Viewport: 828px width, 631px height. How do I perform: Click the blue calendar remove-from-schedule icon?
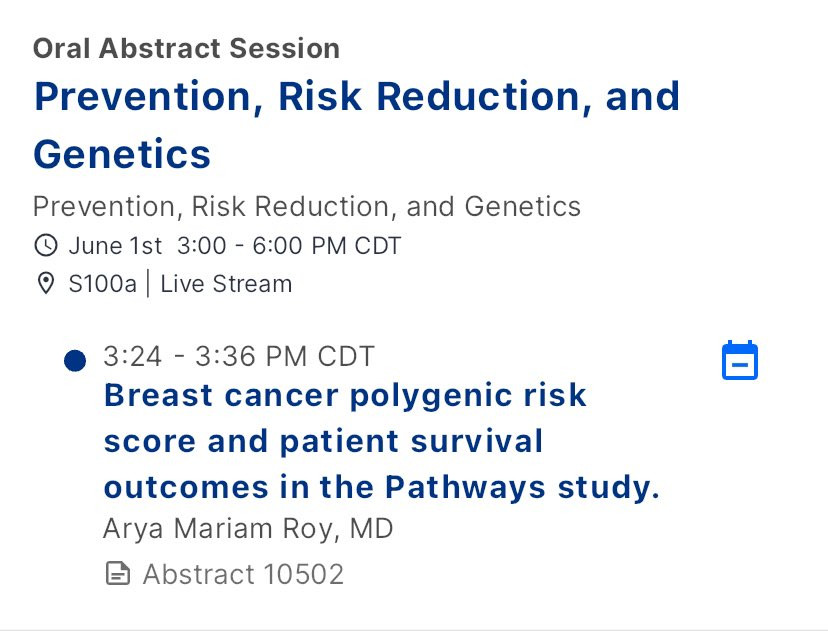pyautogui.click(x=740, y=360)
